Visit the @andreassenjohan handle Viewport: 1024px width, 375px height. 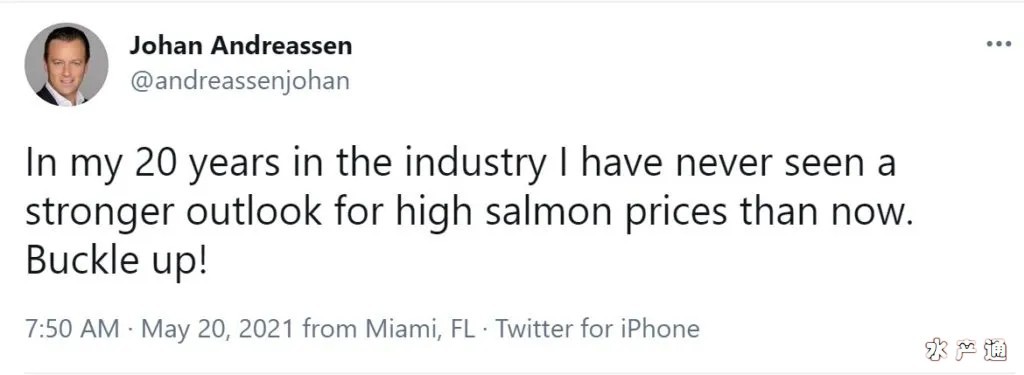(x=240, y=81)
